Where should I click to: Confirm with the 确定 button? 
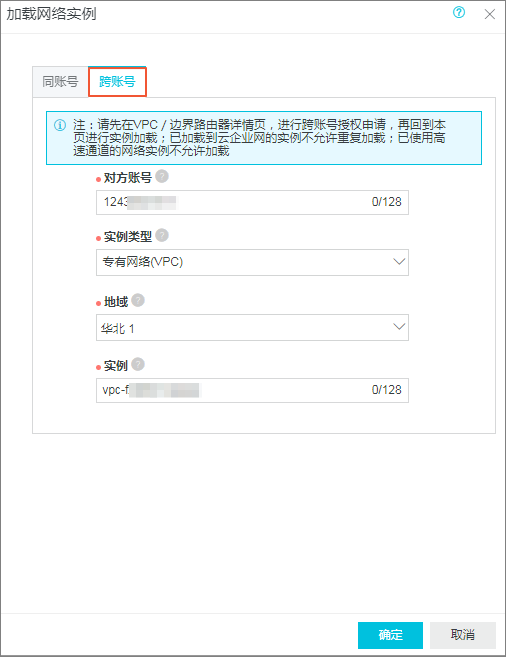click(x=390, y=635)
